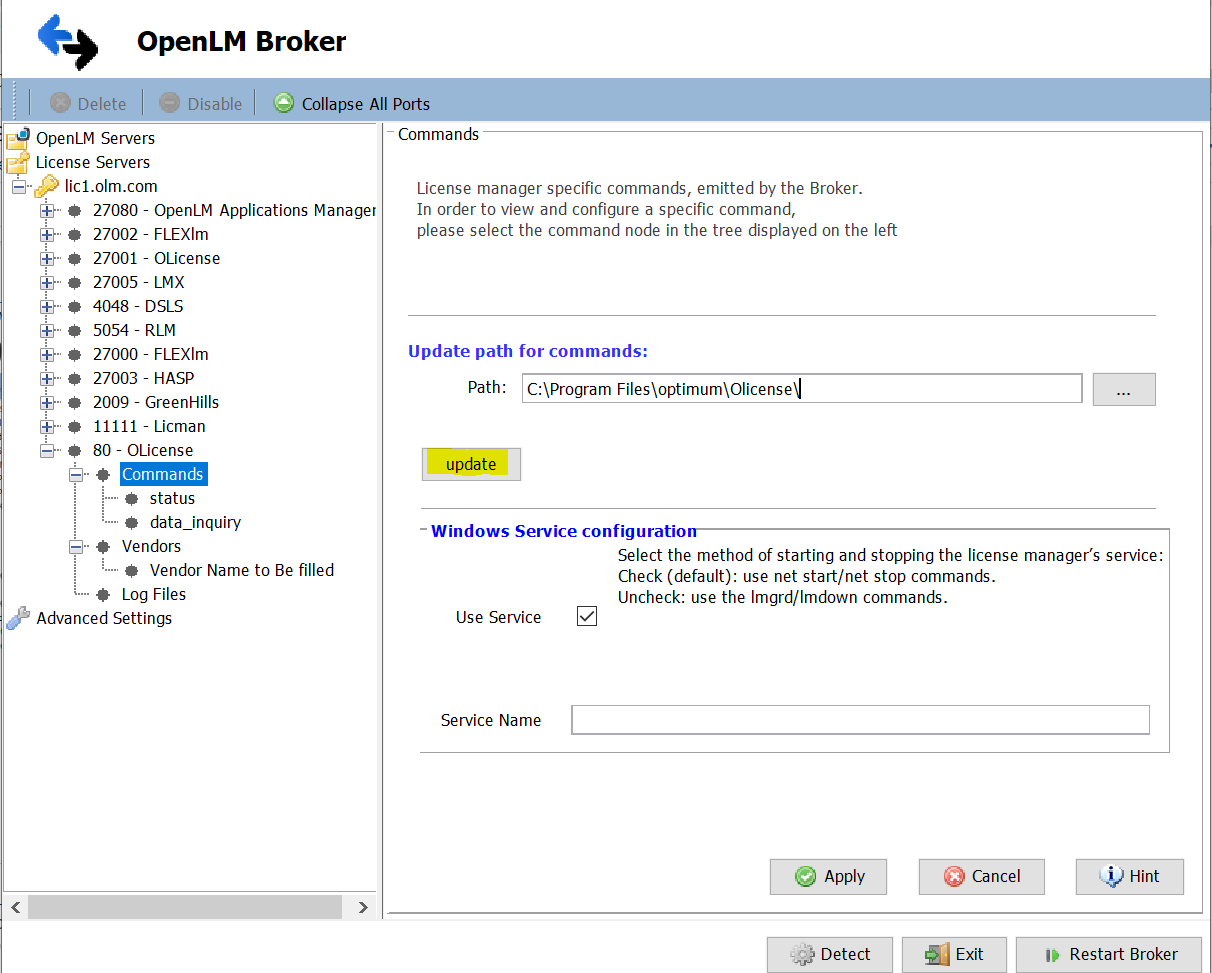The height and width of the screenshot is (973, 1212).
Task: Click the lic1.olm.com key icon
Action: 46,186
